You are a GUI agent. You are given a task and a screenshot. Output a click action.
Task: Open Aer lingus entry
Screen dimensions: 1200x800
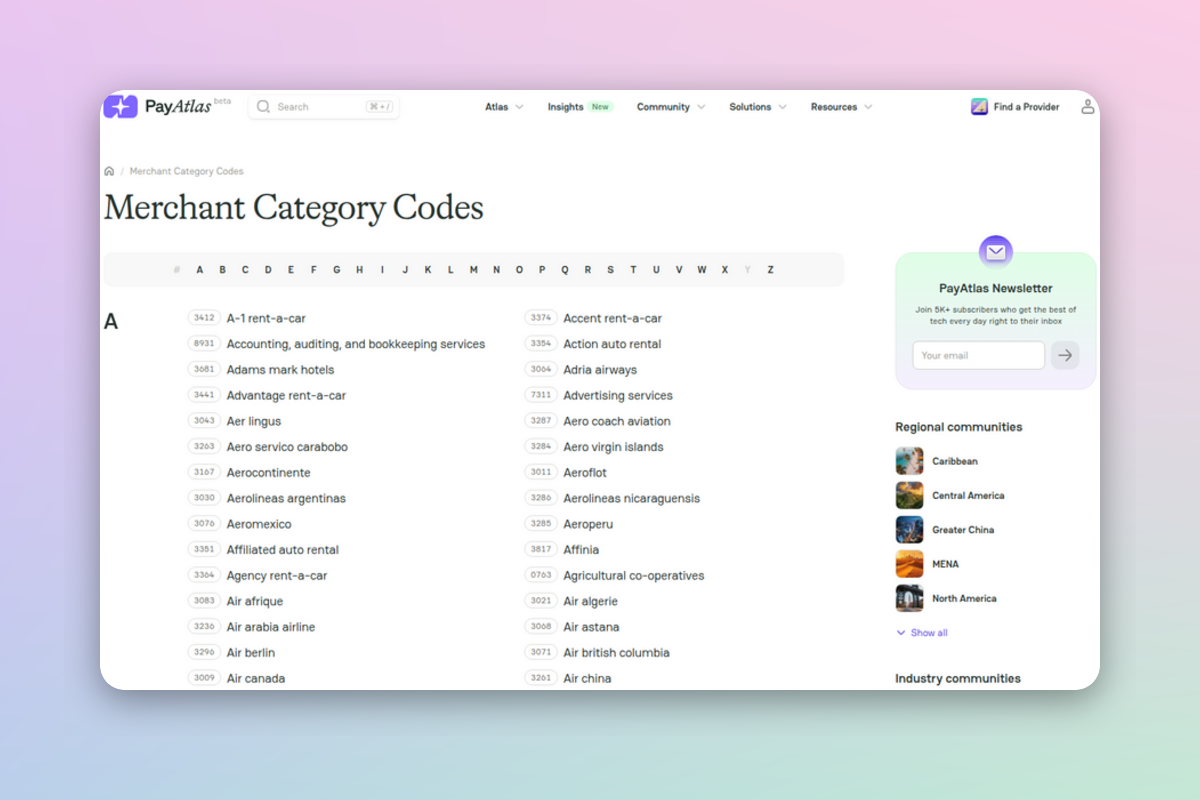click(254, 421)
